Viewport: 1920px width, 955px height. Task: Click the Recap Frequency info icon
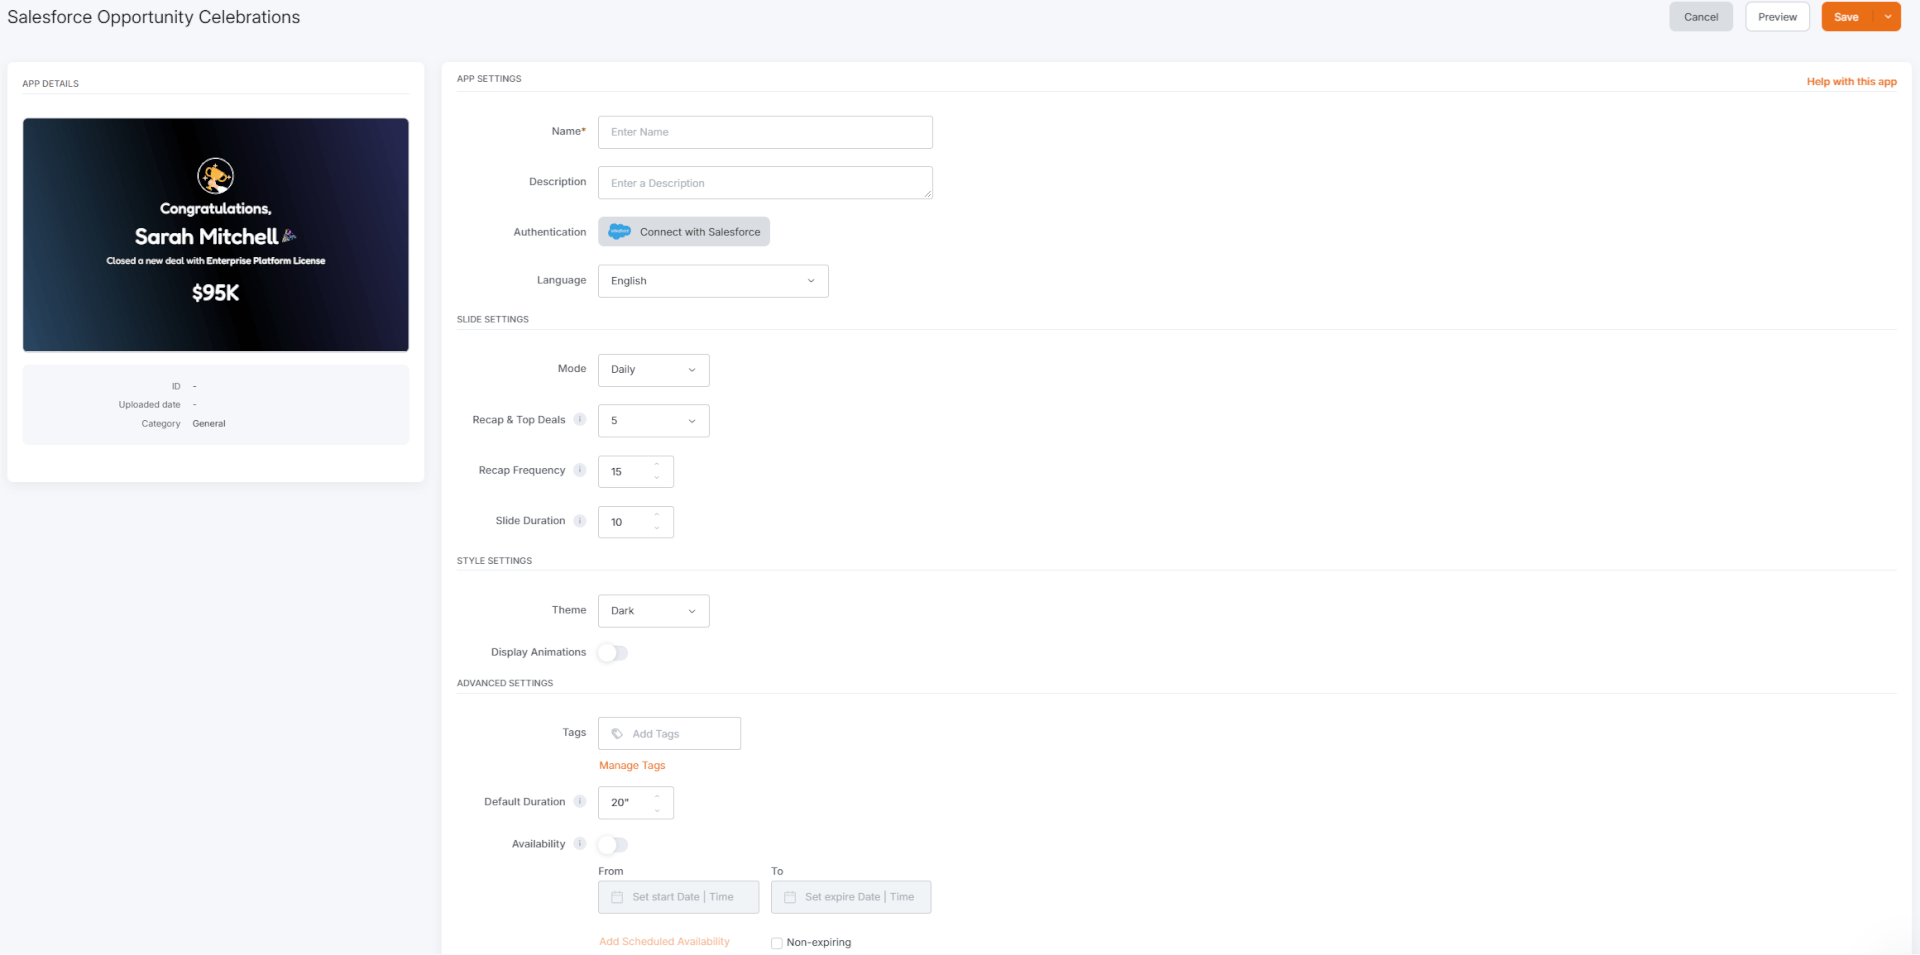580,471
